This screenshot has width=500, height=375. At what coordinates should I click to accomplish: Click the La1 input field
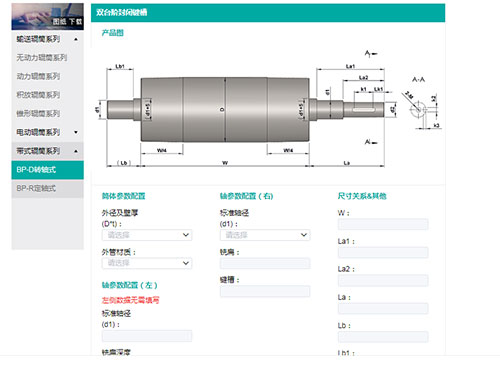(383, 252)
